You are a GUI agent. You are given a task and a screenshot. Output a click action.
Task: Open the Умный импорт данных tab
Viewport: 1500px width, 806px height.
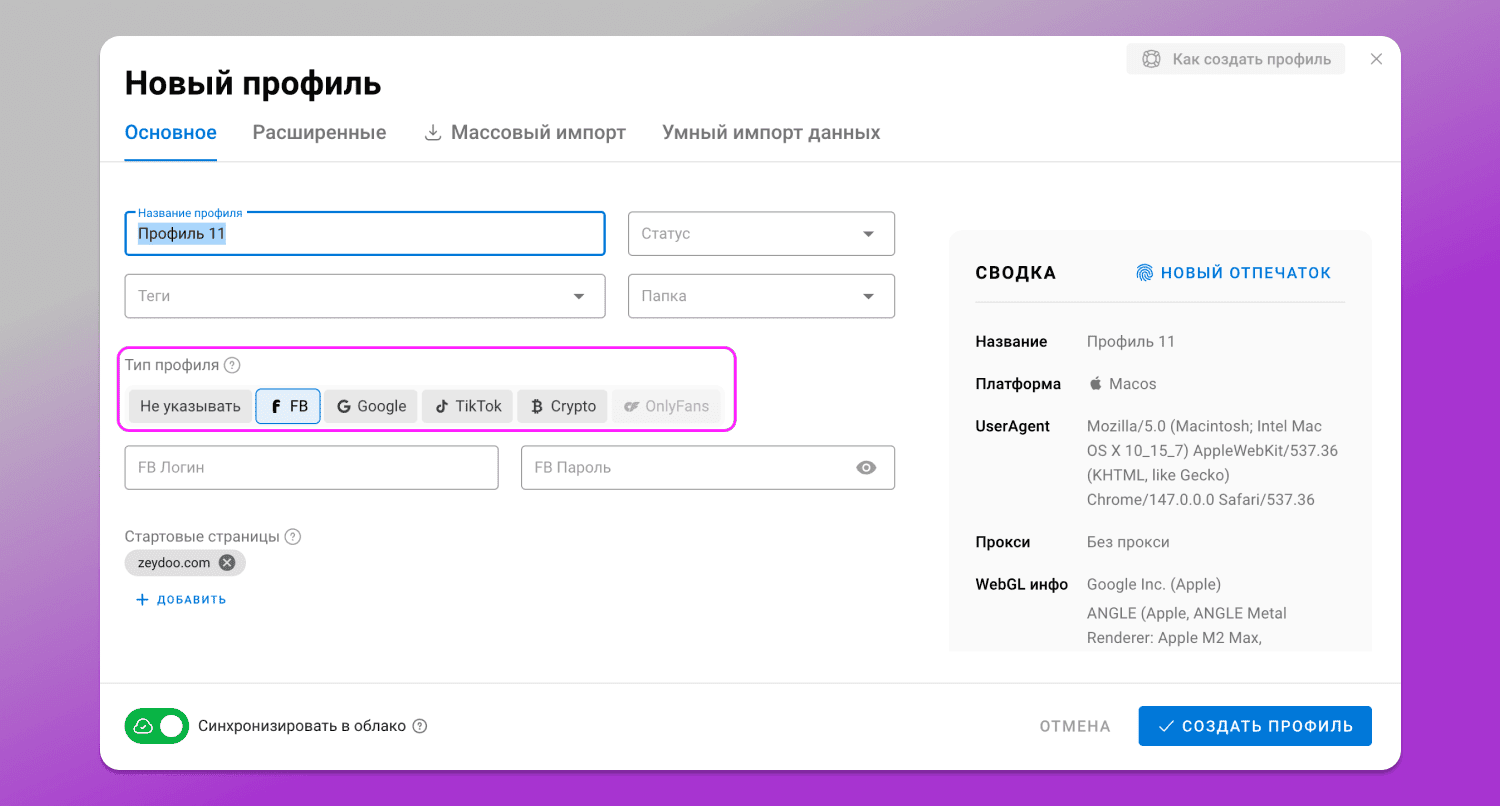[771, 133]
